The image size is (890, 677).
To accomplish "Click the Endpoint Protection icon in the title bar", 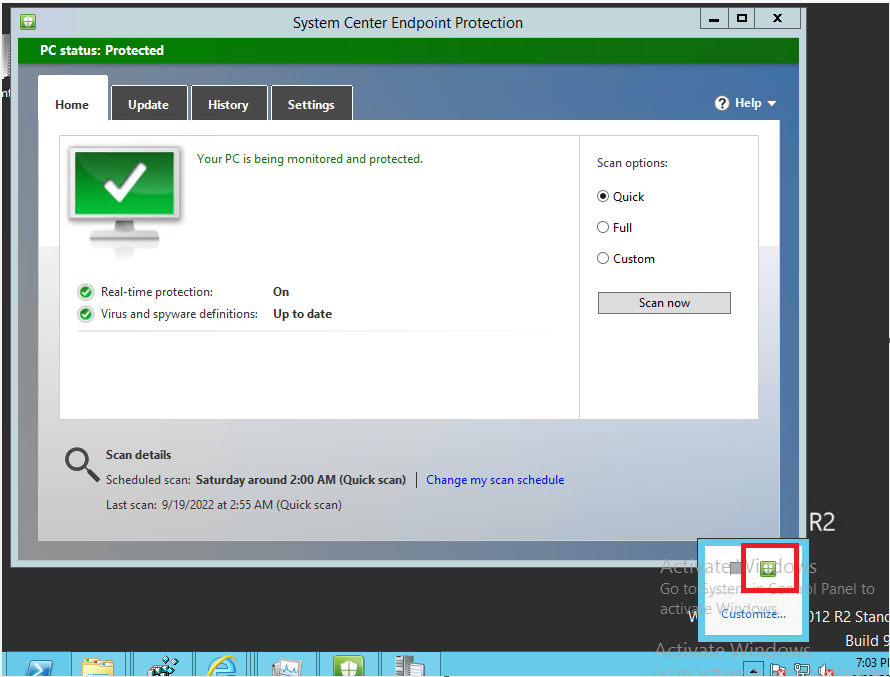I will (27, 20).
